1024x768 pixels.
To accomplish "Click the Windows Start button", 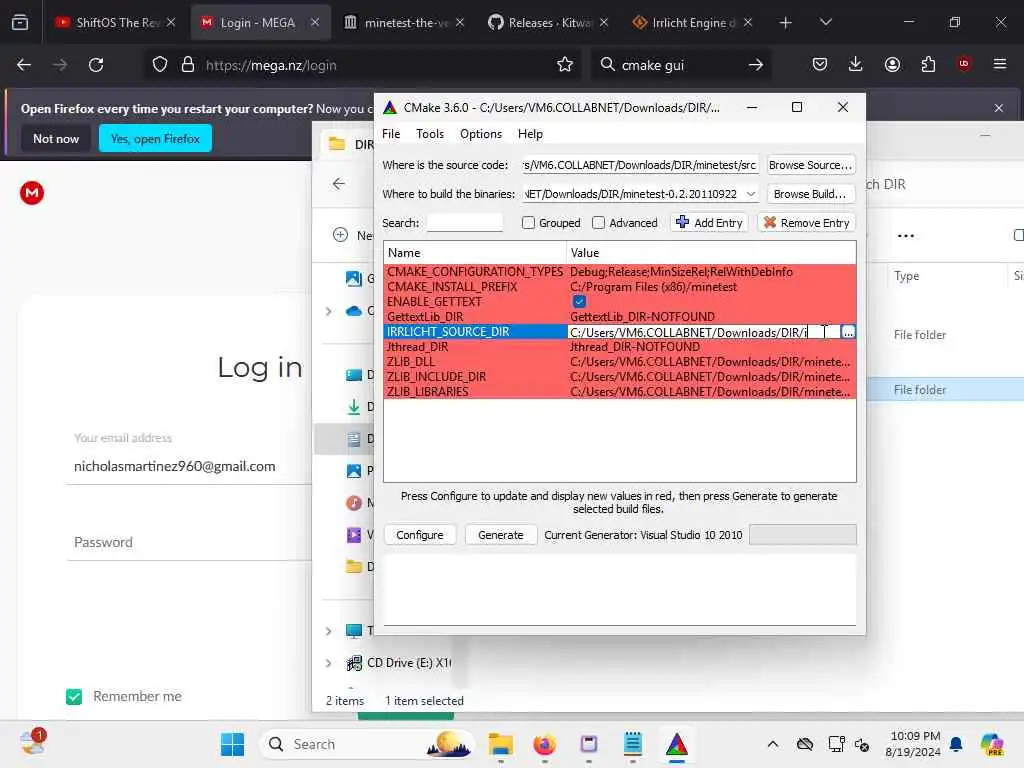I will [232, 744].
